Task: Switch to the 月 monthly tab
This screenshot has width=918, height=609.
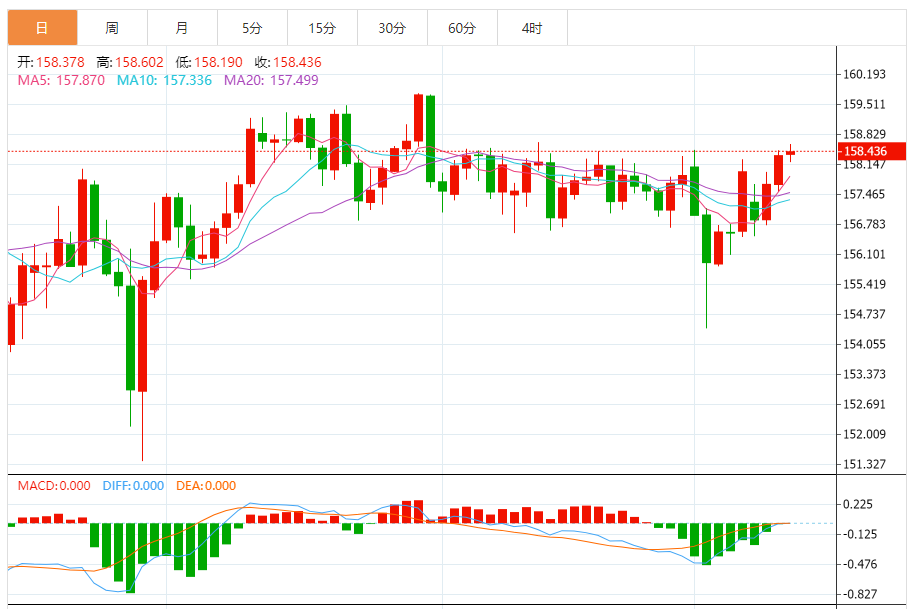Action: point(182,28)
